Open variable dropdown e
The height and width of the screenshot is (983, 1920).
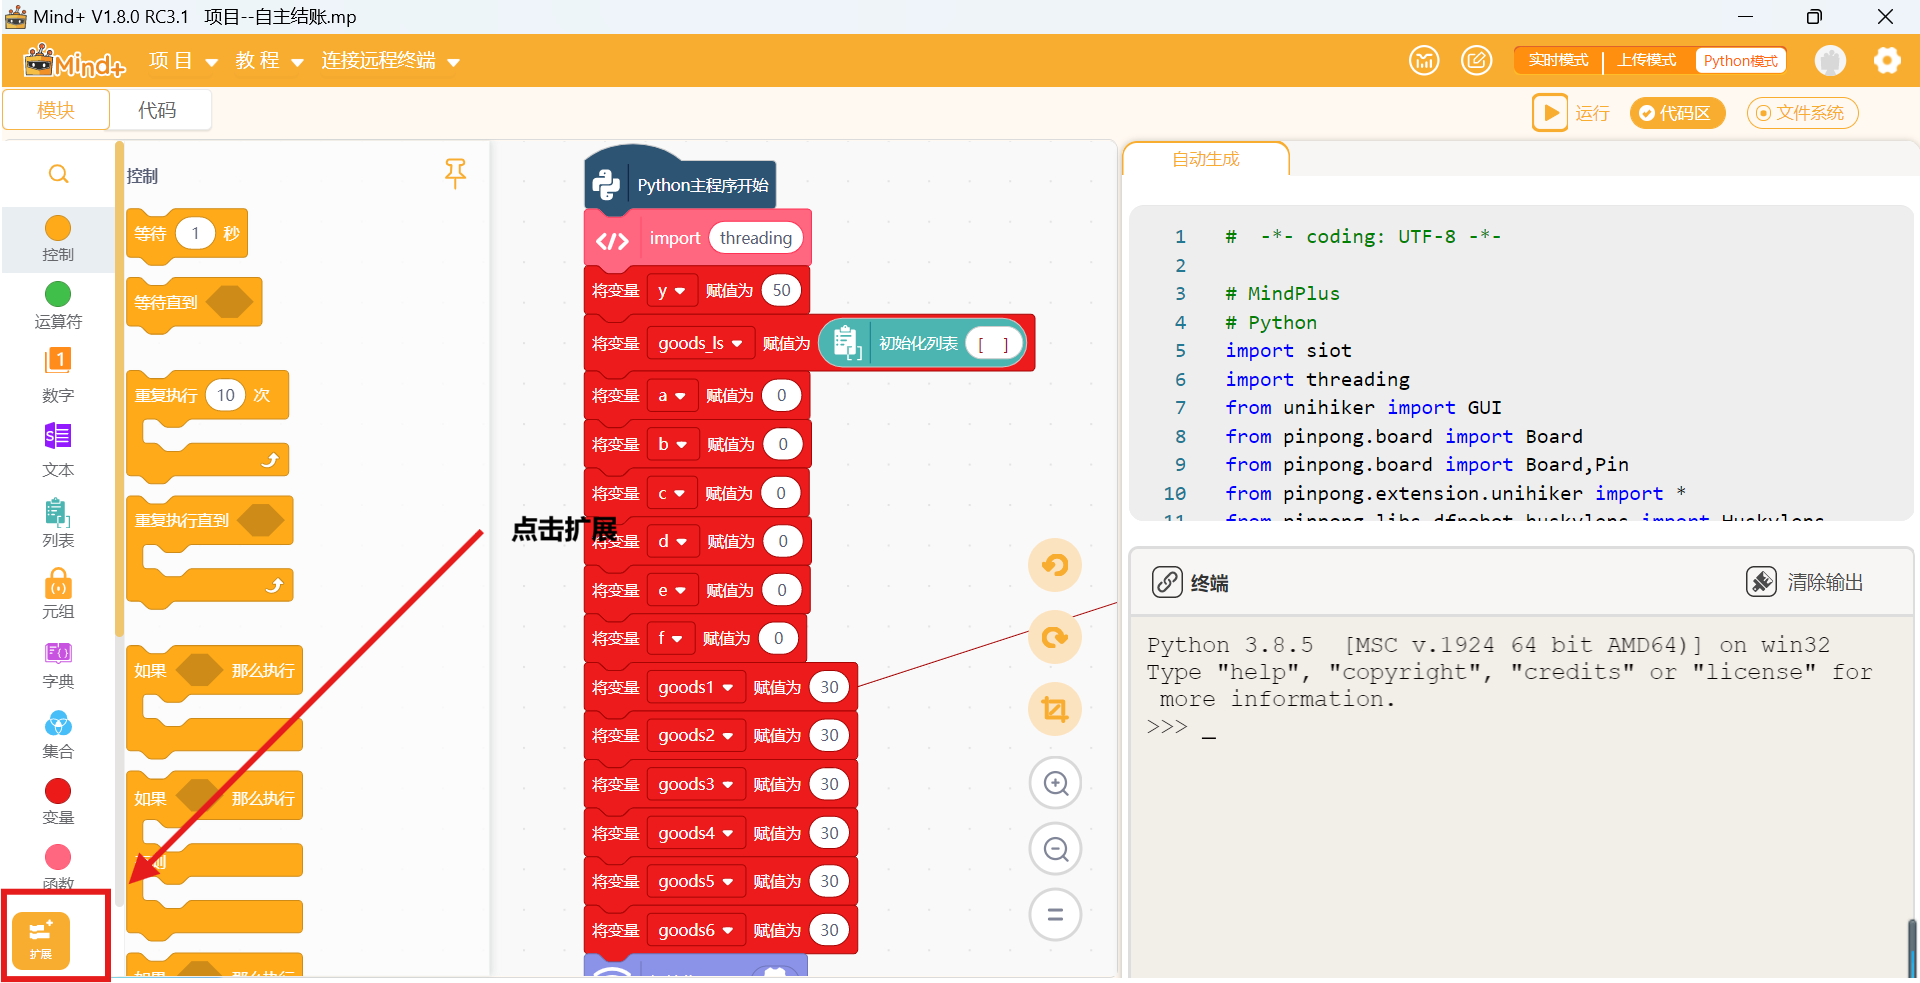click(x=671, y=590)
